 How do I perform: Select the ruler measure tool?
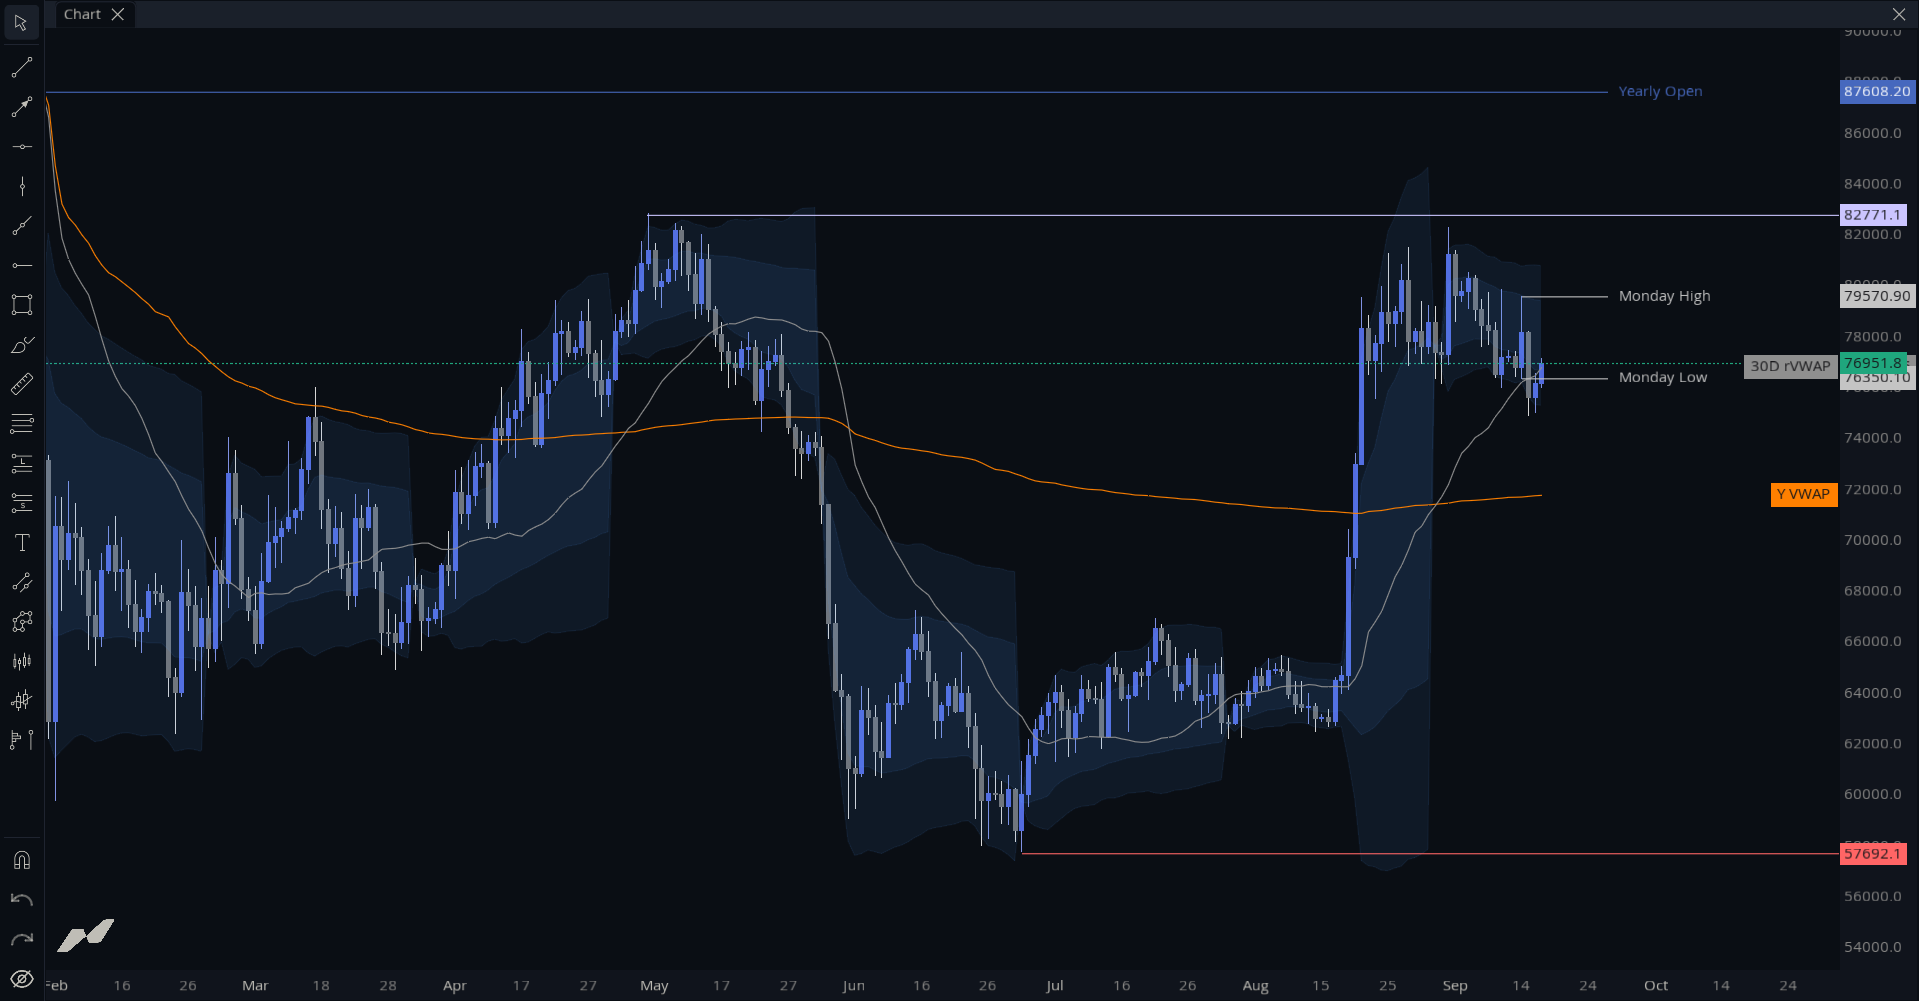click(21, 384)
